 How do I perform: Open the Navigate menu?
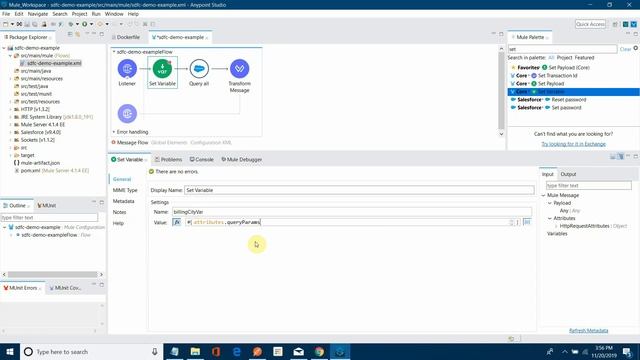pos(38,14)
